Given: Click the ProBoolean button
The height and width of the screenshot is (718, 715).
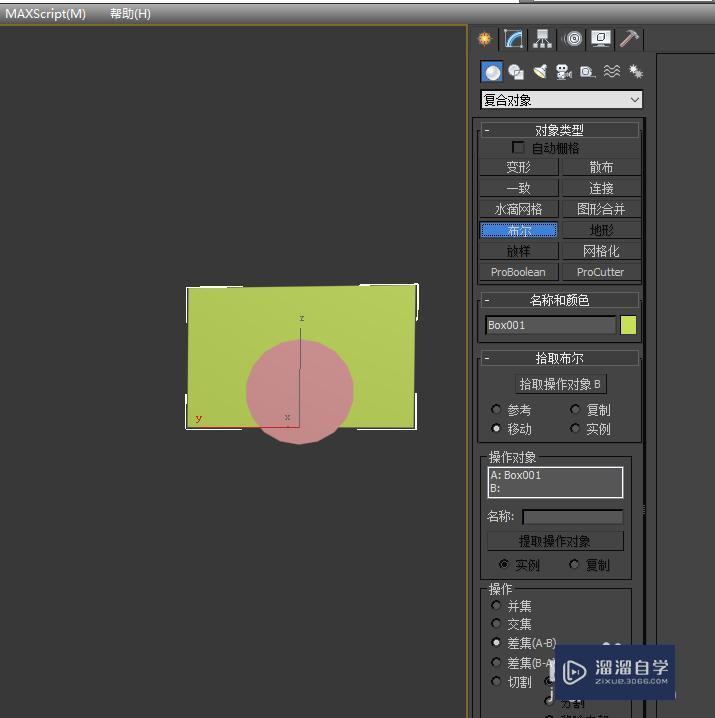Looking at the screenshot, I should coord(519,272).
